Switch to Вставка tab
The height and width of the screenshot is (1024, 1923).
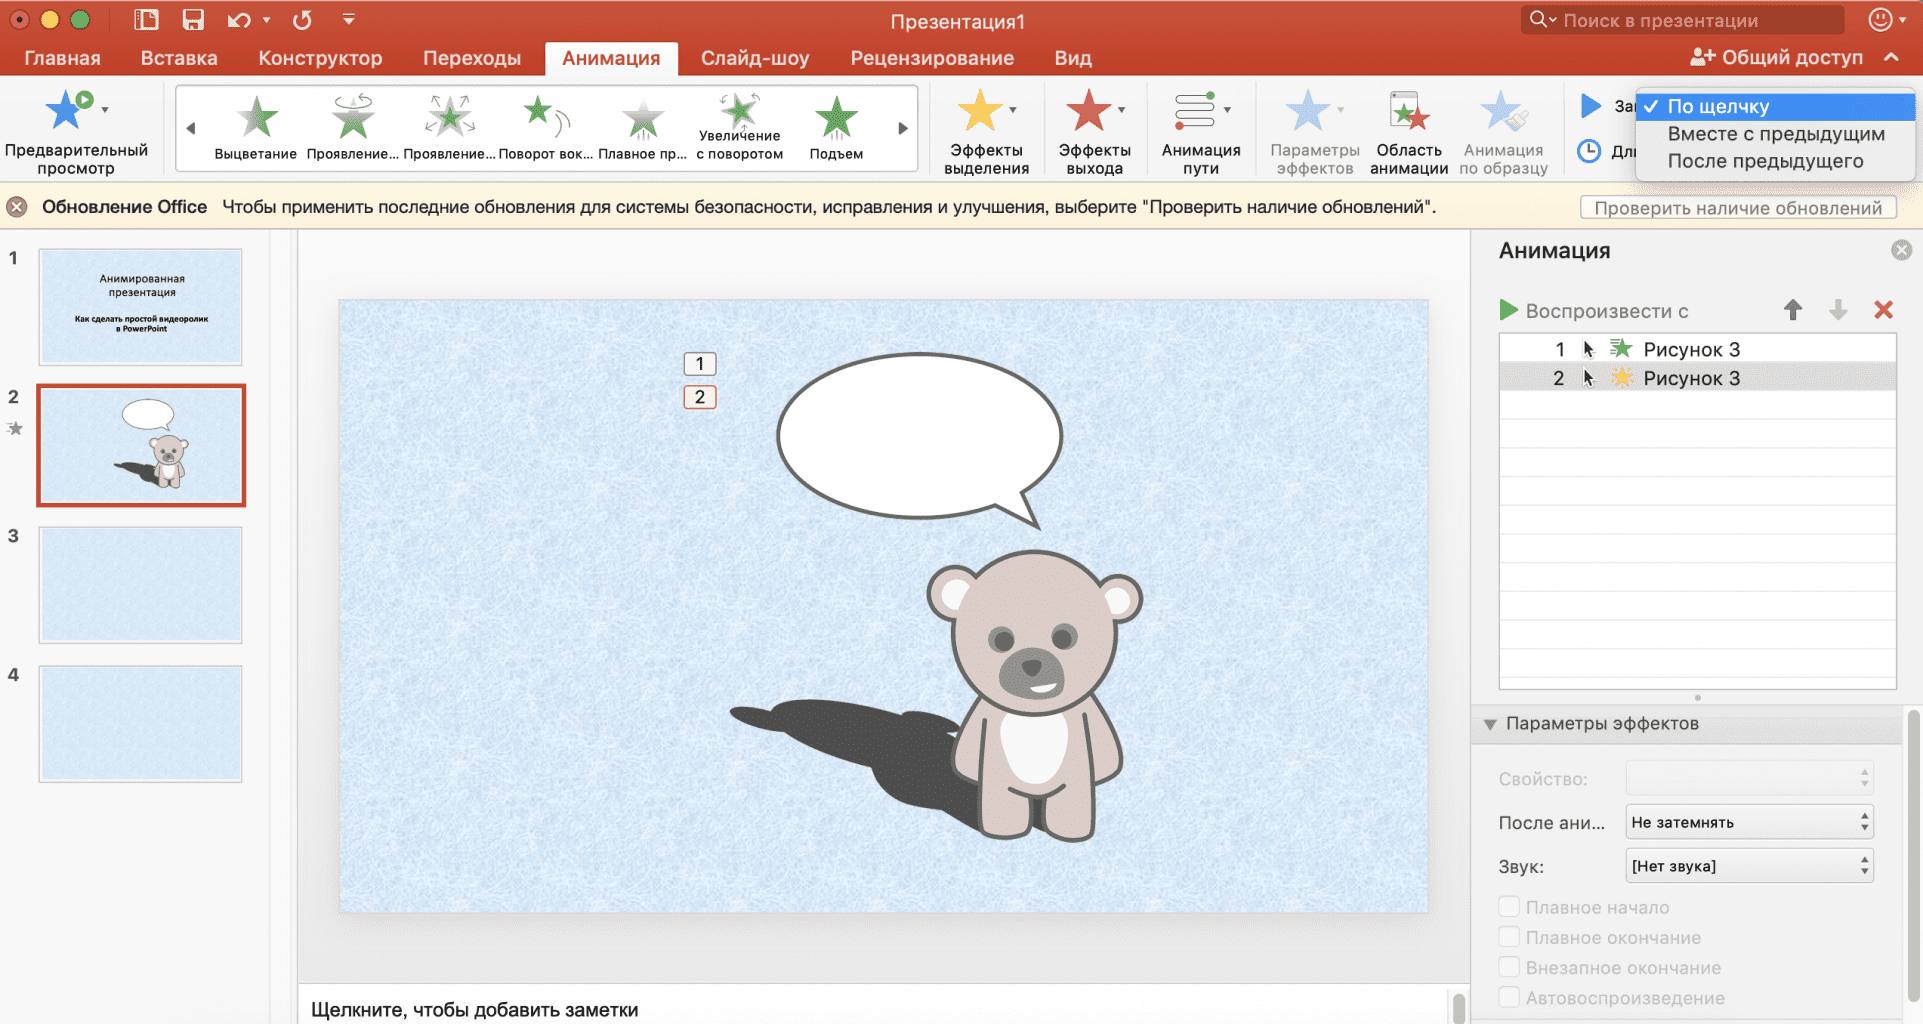point(179,58)
